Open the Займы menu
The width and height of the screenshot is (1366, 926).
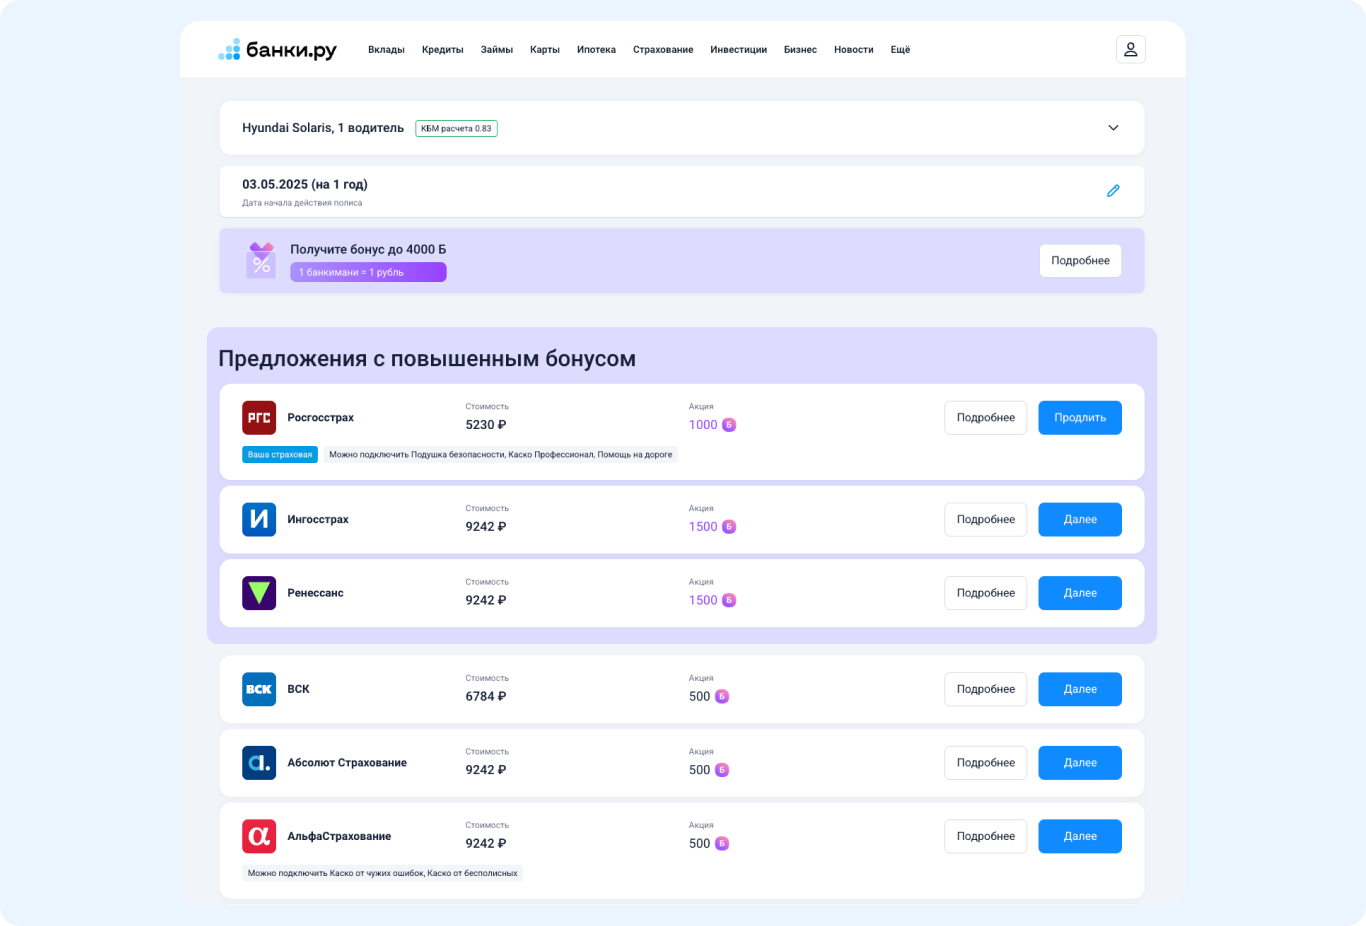tap(496, 50)
